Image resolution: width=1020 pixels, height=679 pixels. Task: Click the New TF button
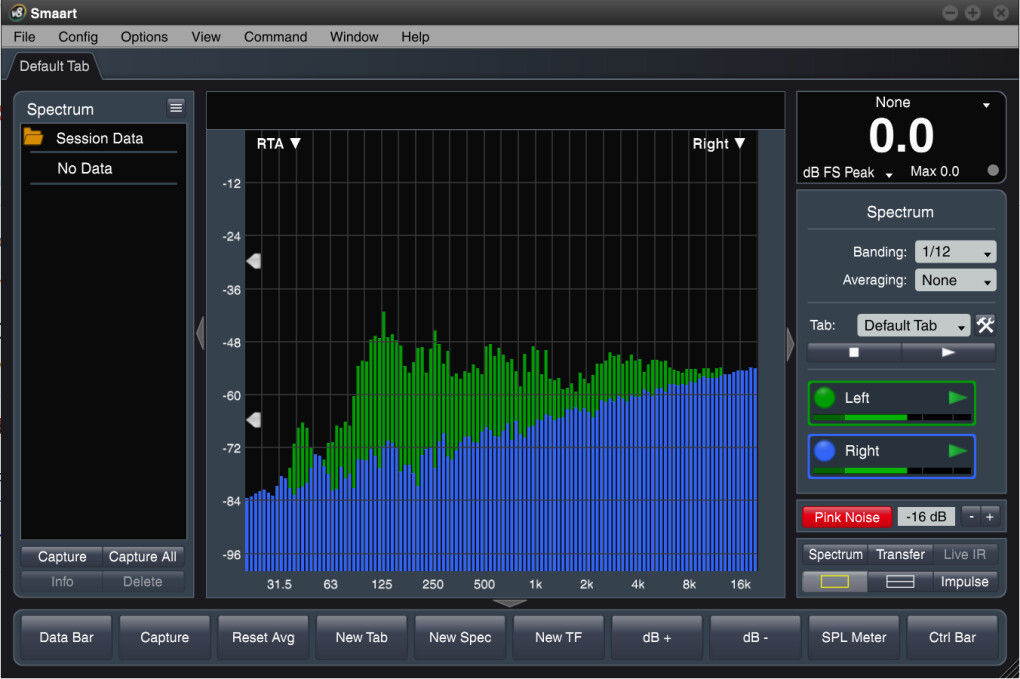click(559, 637)
